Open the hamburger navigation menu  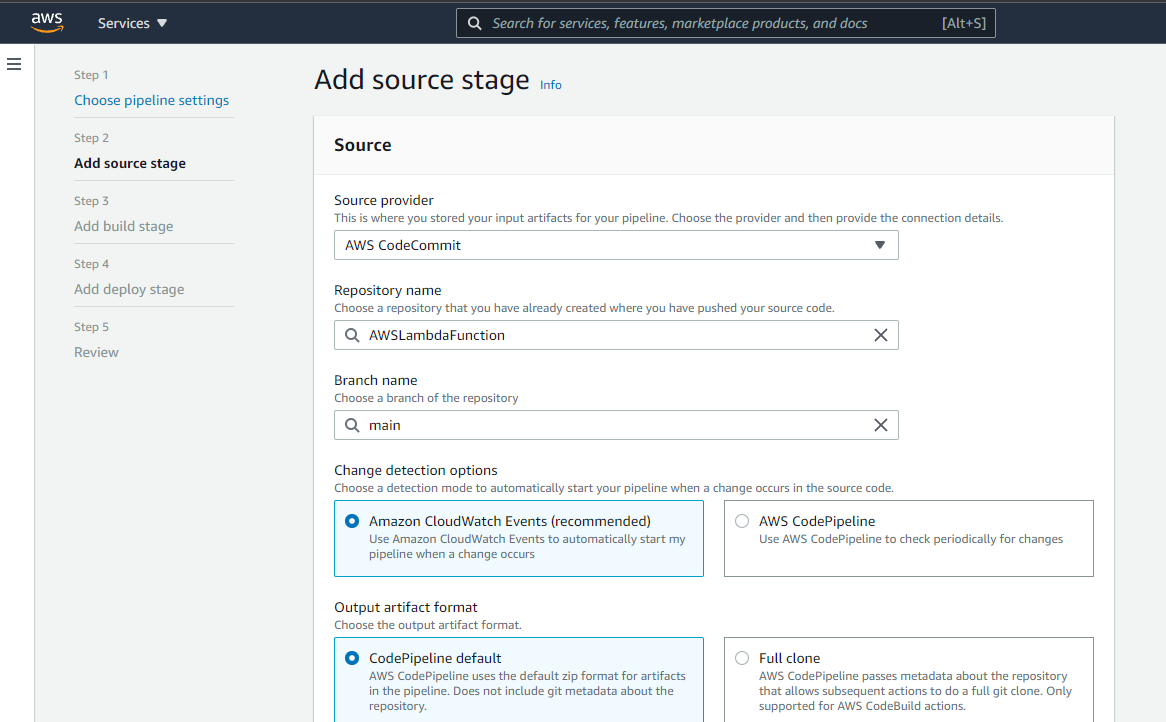pyautogui.click(x=14, y=64)
